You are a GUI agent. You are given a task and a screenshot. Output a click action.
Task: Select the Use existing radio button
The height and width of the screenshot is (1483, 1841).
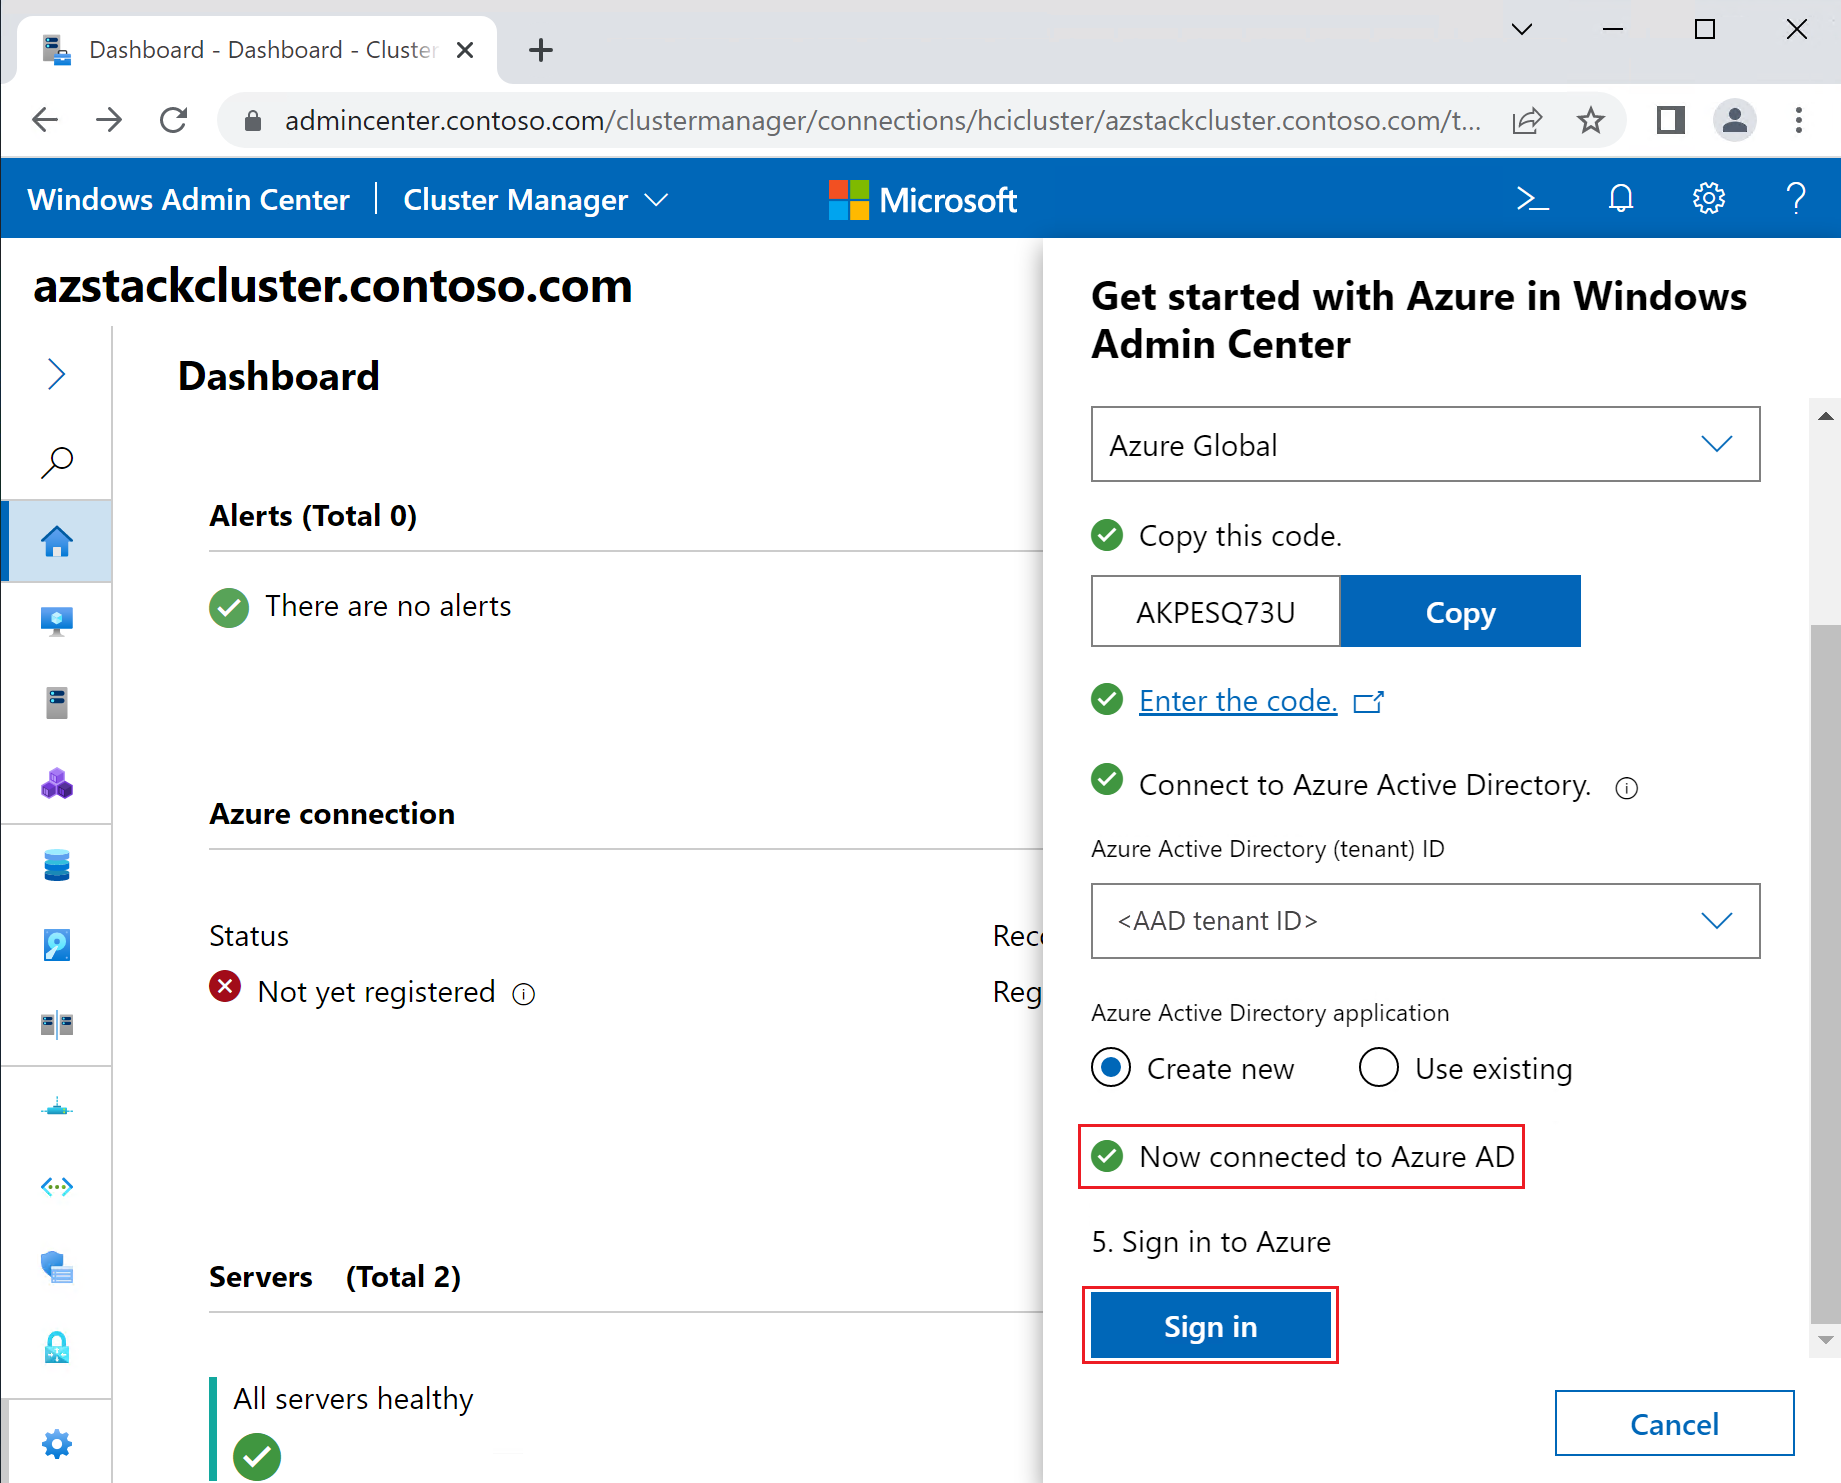1379,1067
